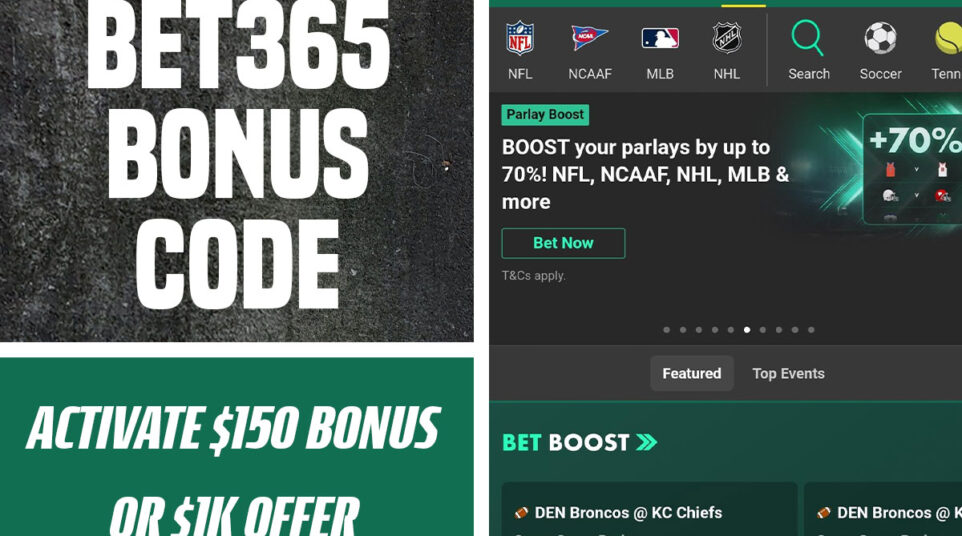Image resolution: width=962 pixels, height=536 pixels.
Task: Select the Soccer ball icon
Action: pyautogui.click(x=880, y=38)
